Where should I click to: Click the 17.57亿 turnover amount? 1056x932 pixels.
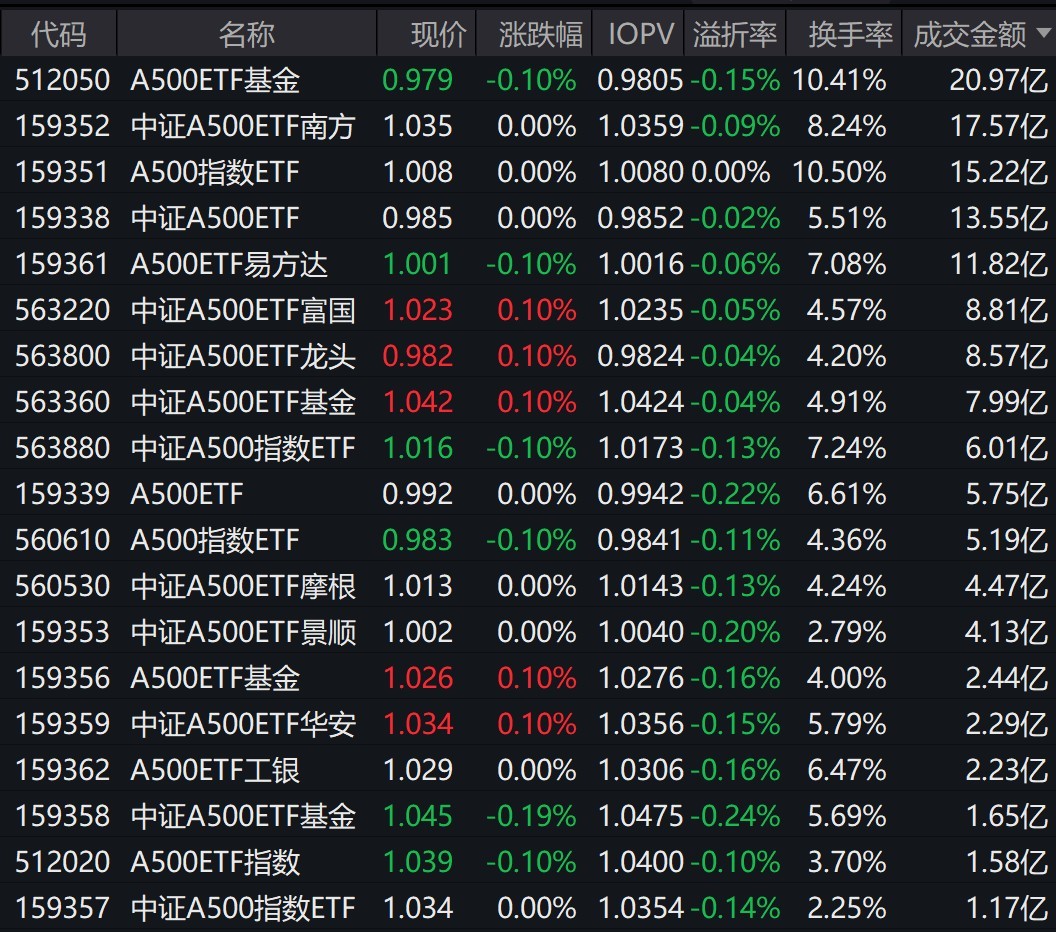tap(999, 126)
